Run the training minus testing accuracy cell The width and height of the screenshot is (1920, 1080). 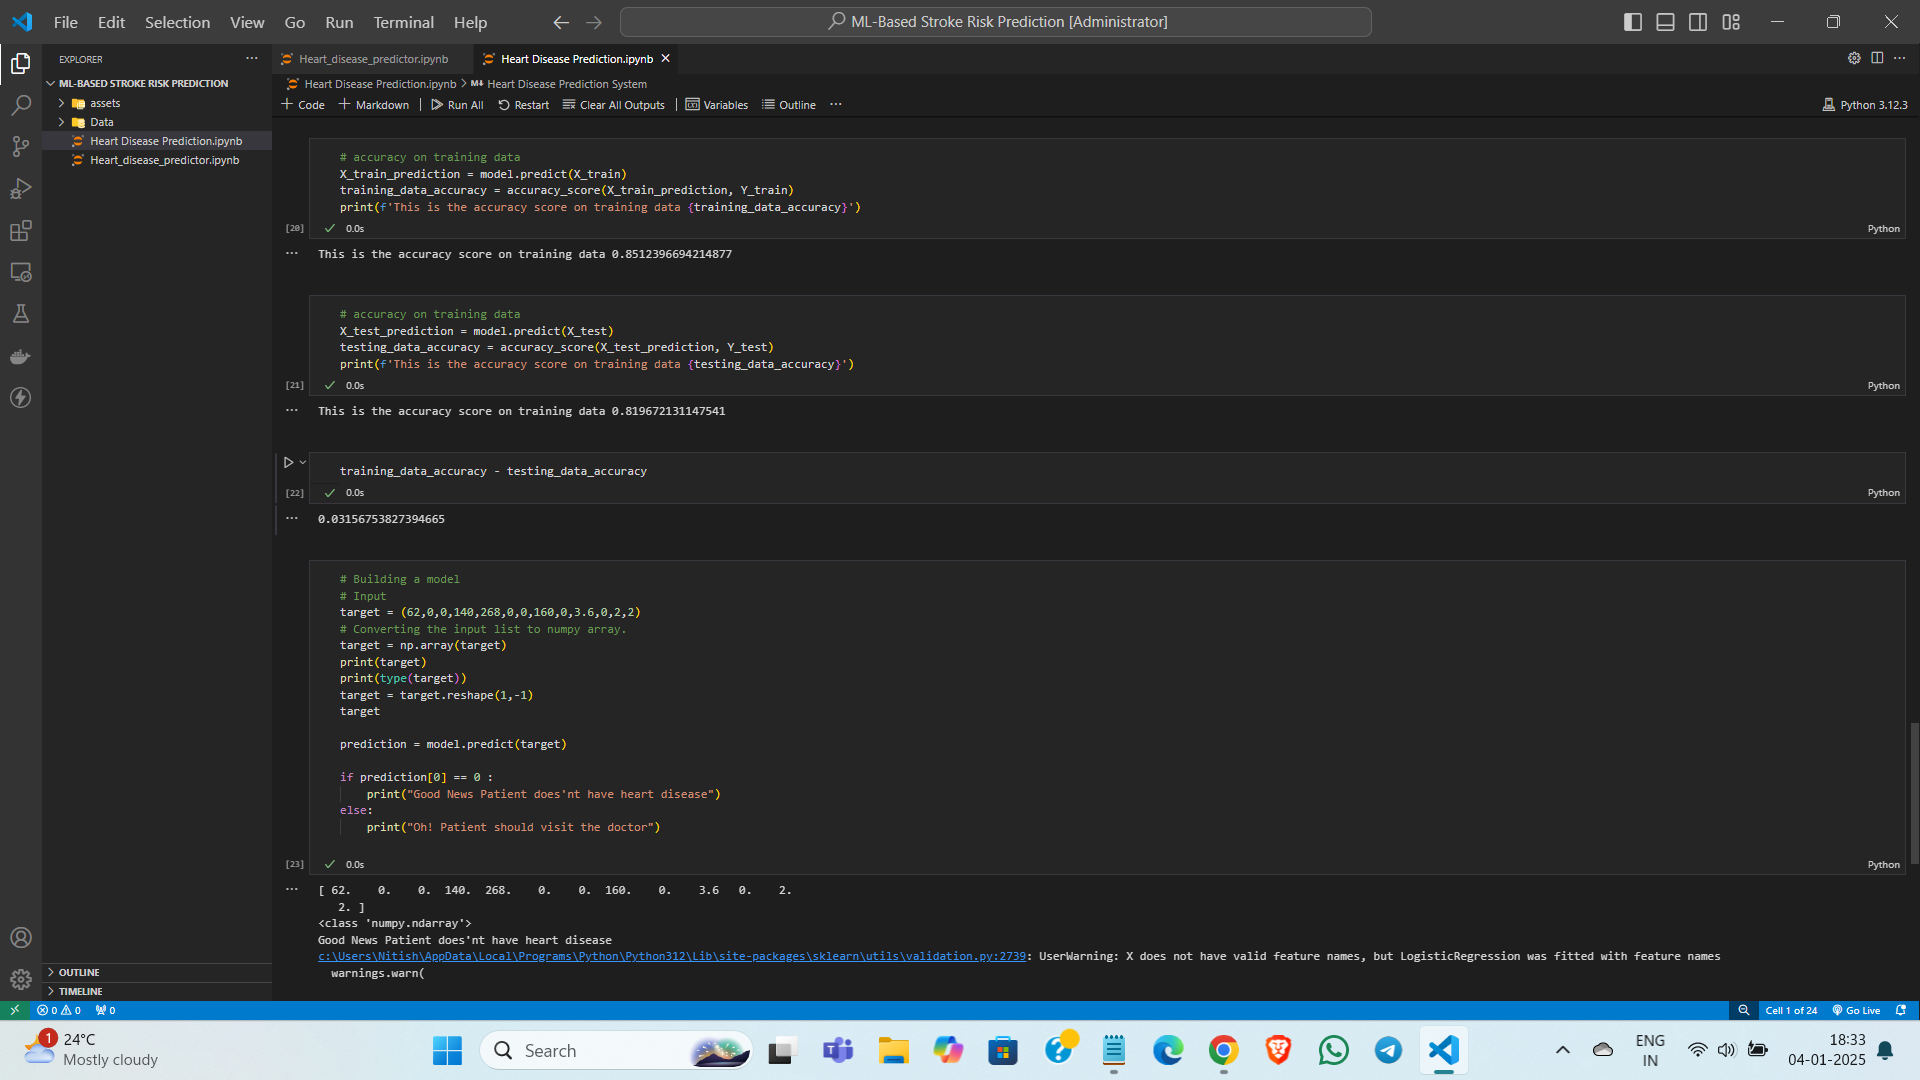(x=288, y=462)
